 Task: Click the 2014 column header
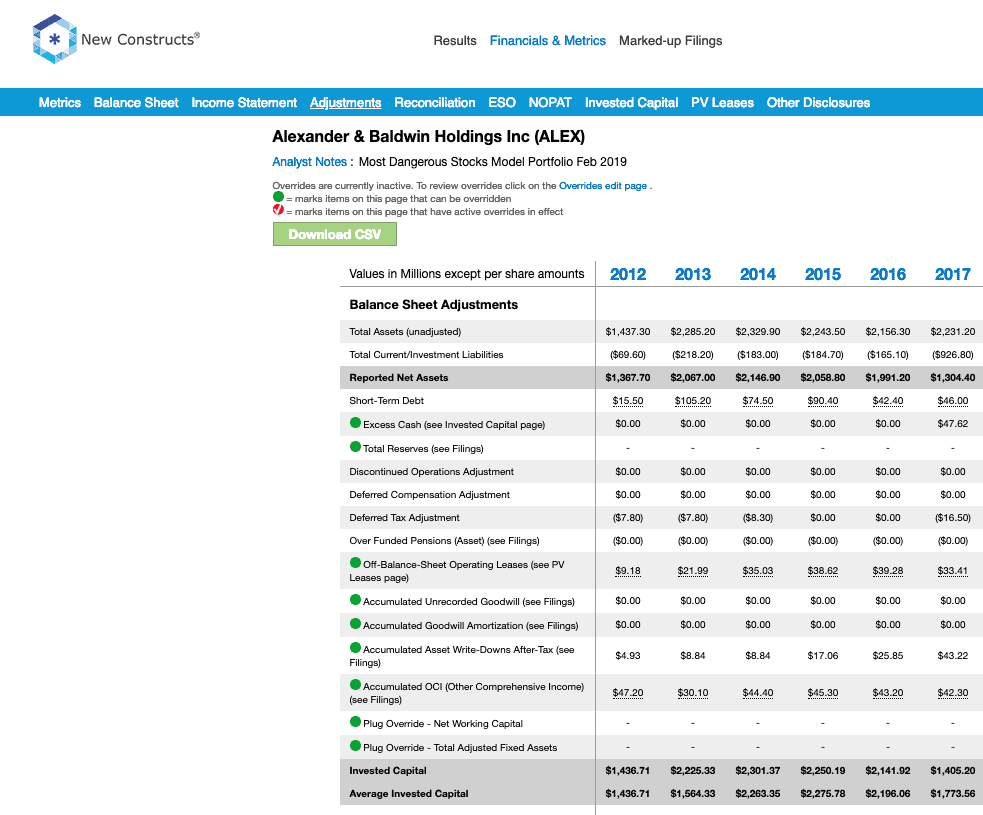pyautogui.click(x=757, y=274)
